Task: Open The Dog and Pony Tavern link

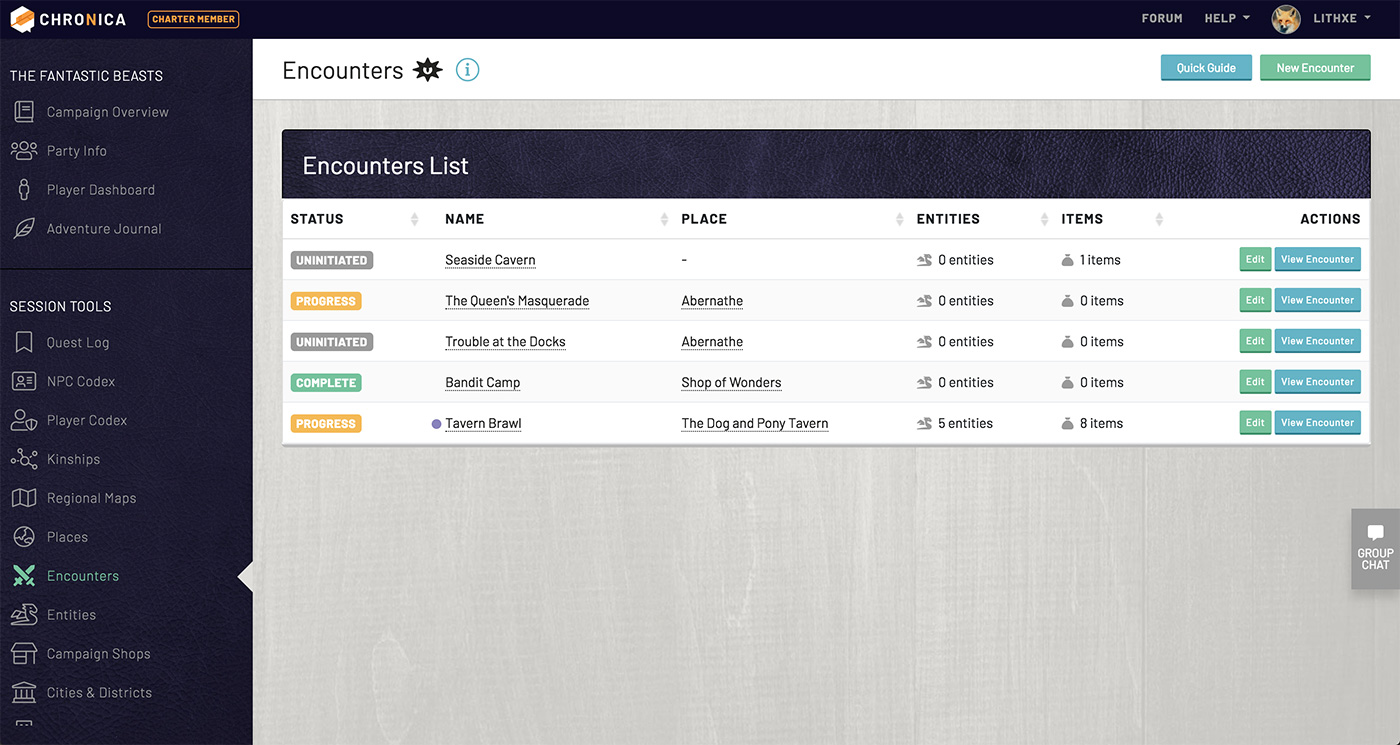Action: (x=754, y=424)
